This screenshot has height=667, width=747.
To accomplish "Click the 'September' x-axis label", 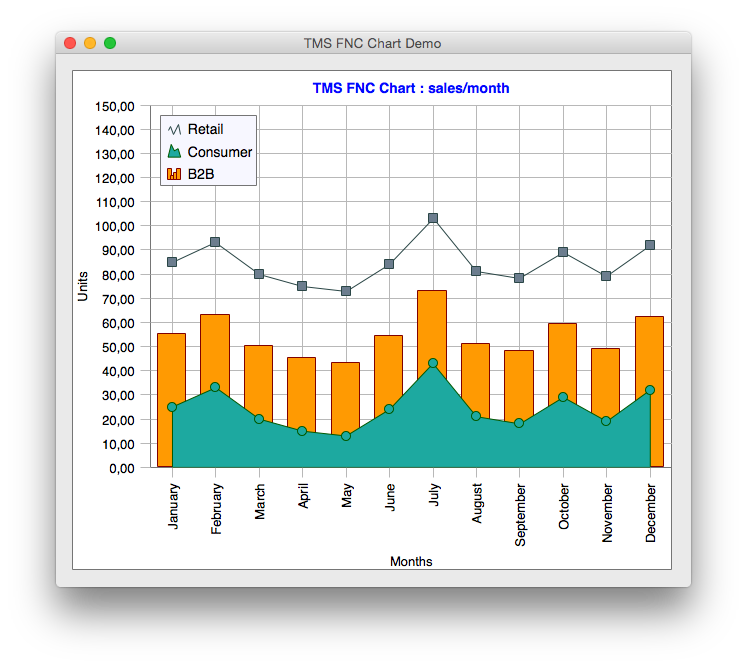I will 521,515.
